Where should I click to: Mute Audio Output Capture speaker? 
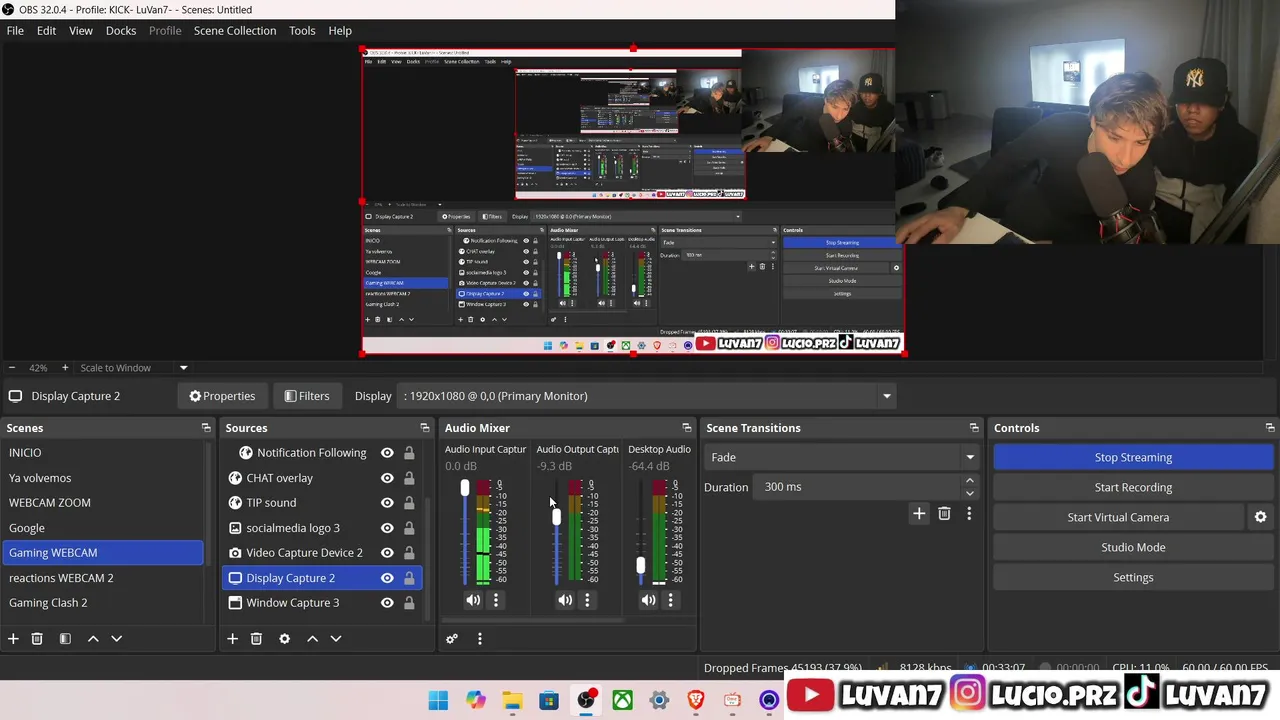pos(565,600)
